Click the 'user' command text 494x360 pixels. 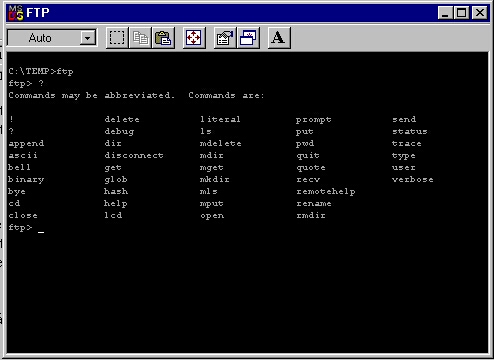(x=404, y=167)
